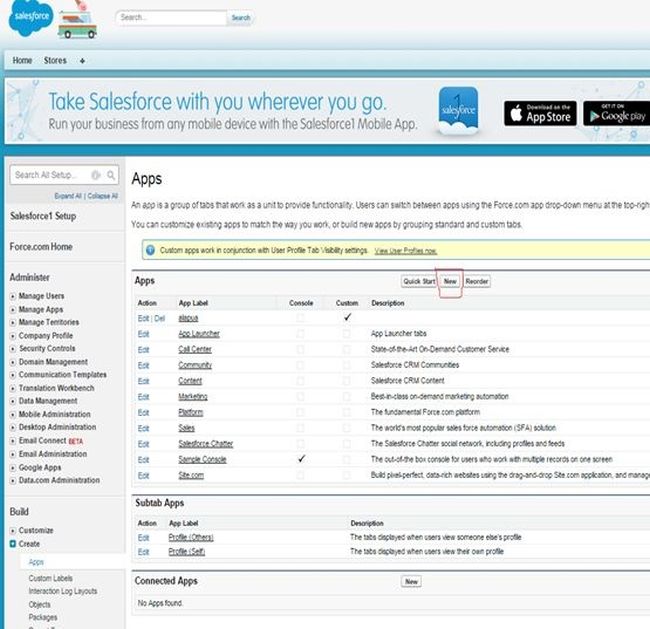Viewport: 650px width, 629px height.
Task: Expand the Manage Users node
Action: click(x=13, y=296)
